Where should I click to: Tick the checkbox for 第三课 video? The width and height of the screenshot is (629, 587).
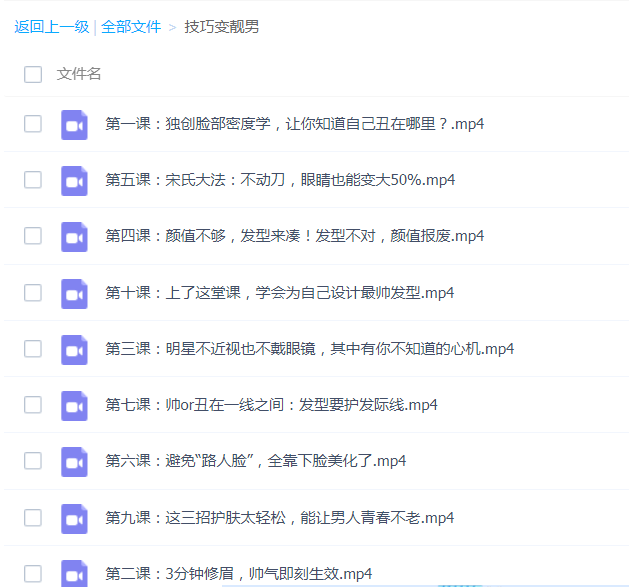tap(33, 349)
